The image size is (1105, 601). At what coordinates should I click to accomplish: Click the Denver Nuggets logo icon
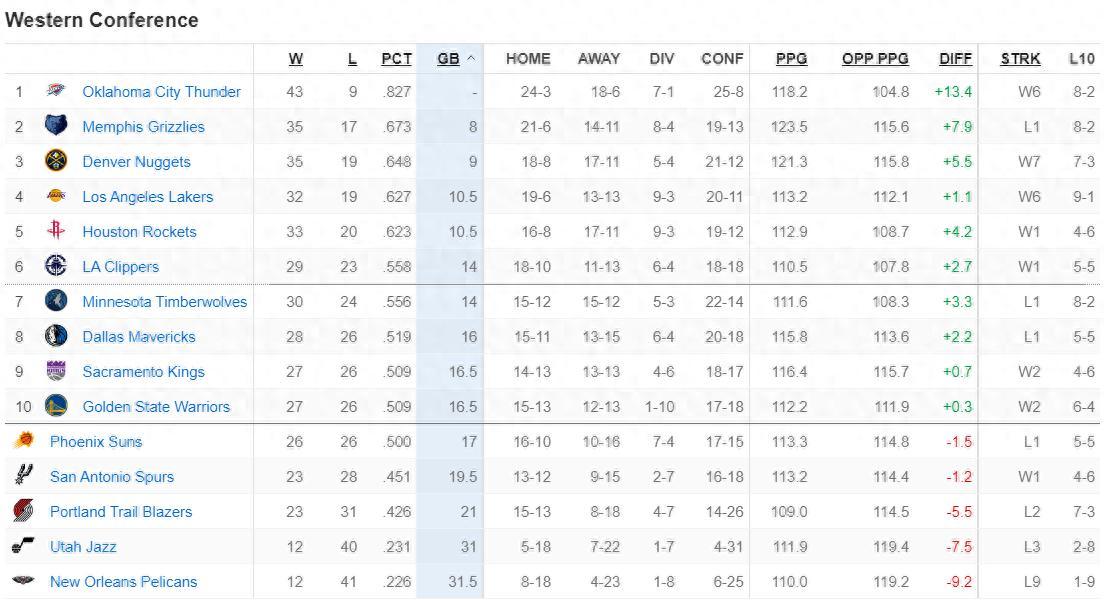(56, 162)
